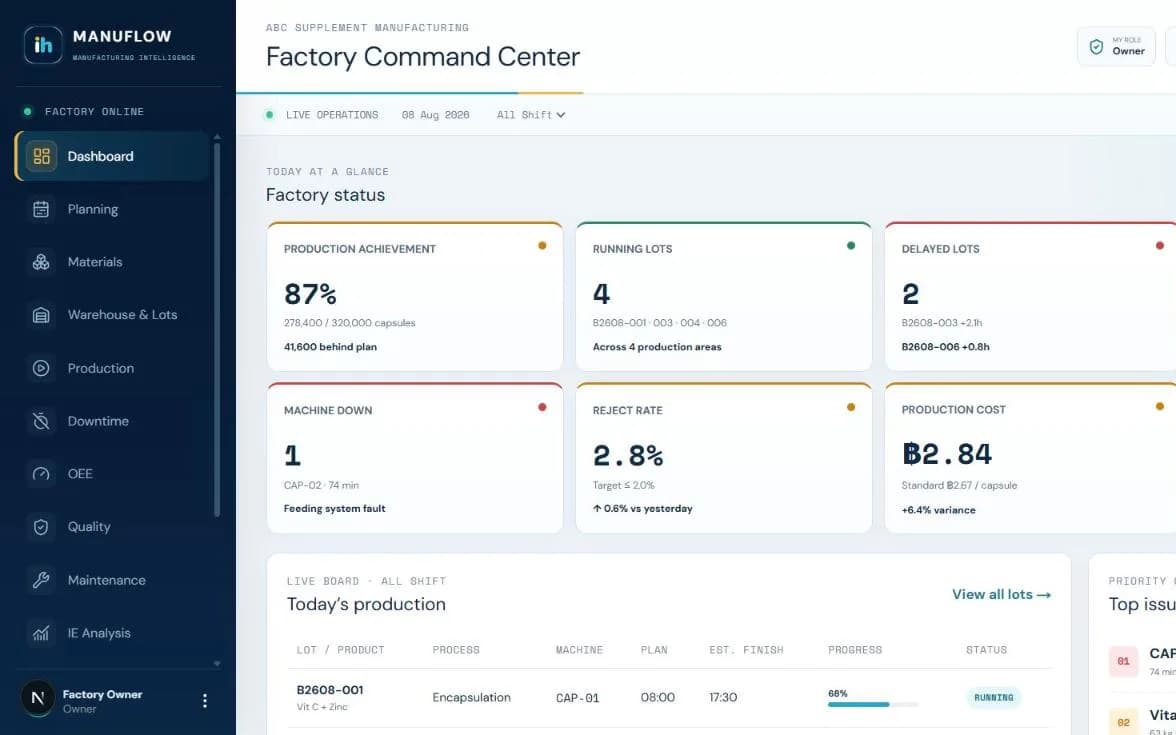Click the Live Operations green indicator
1176x735 pixels.
tap(269, 115)
